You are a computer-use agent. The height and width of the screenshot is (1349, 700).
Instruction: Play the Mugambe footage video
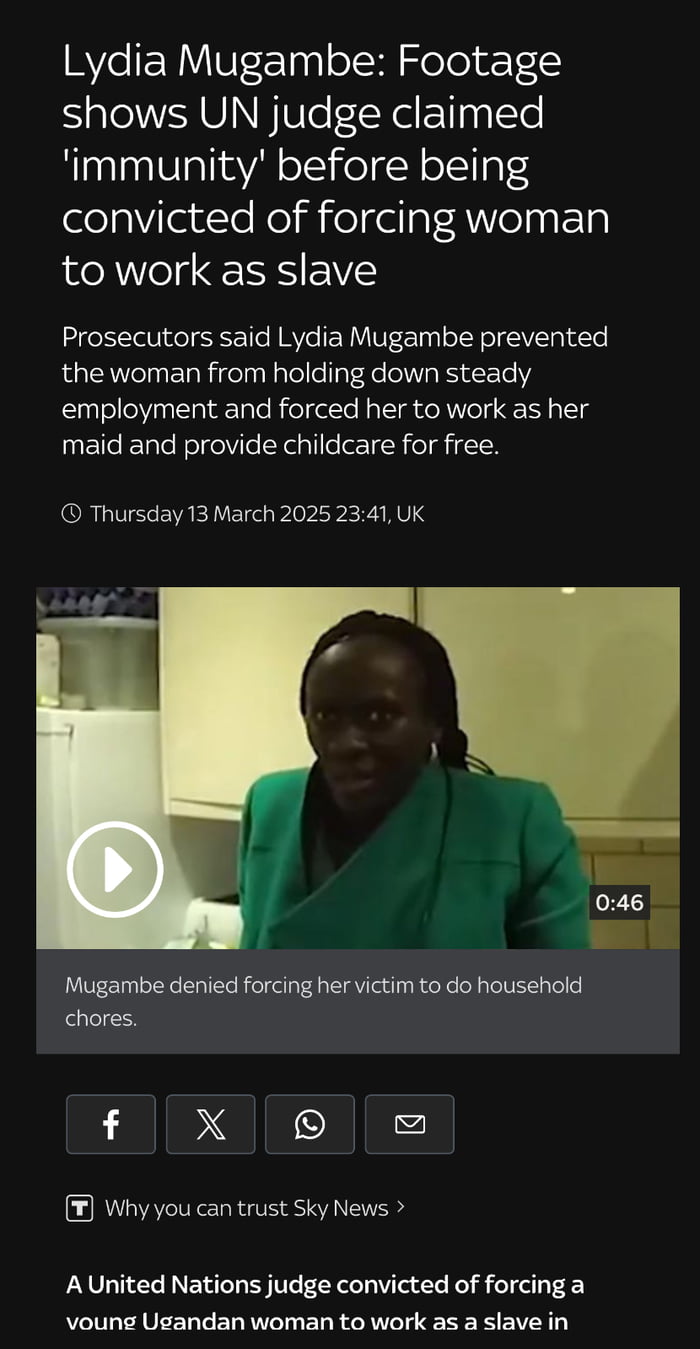(x=115, y=869)
